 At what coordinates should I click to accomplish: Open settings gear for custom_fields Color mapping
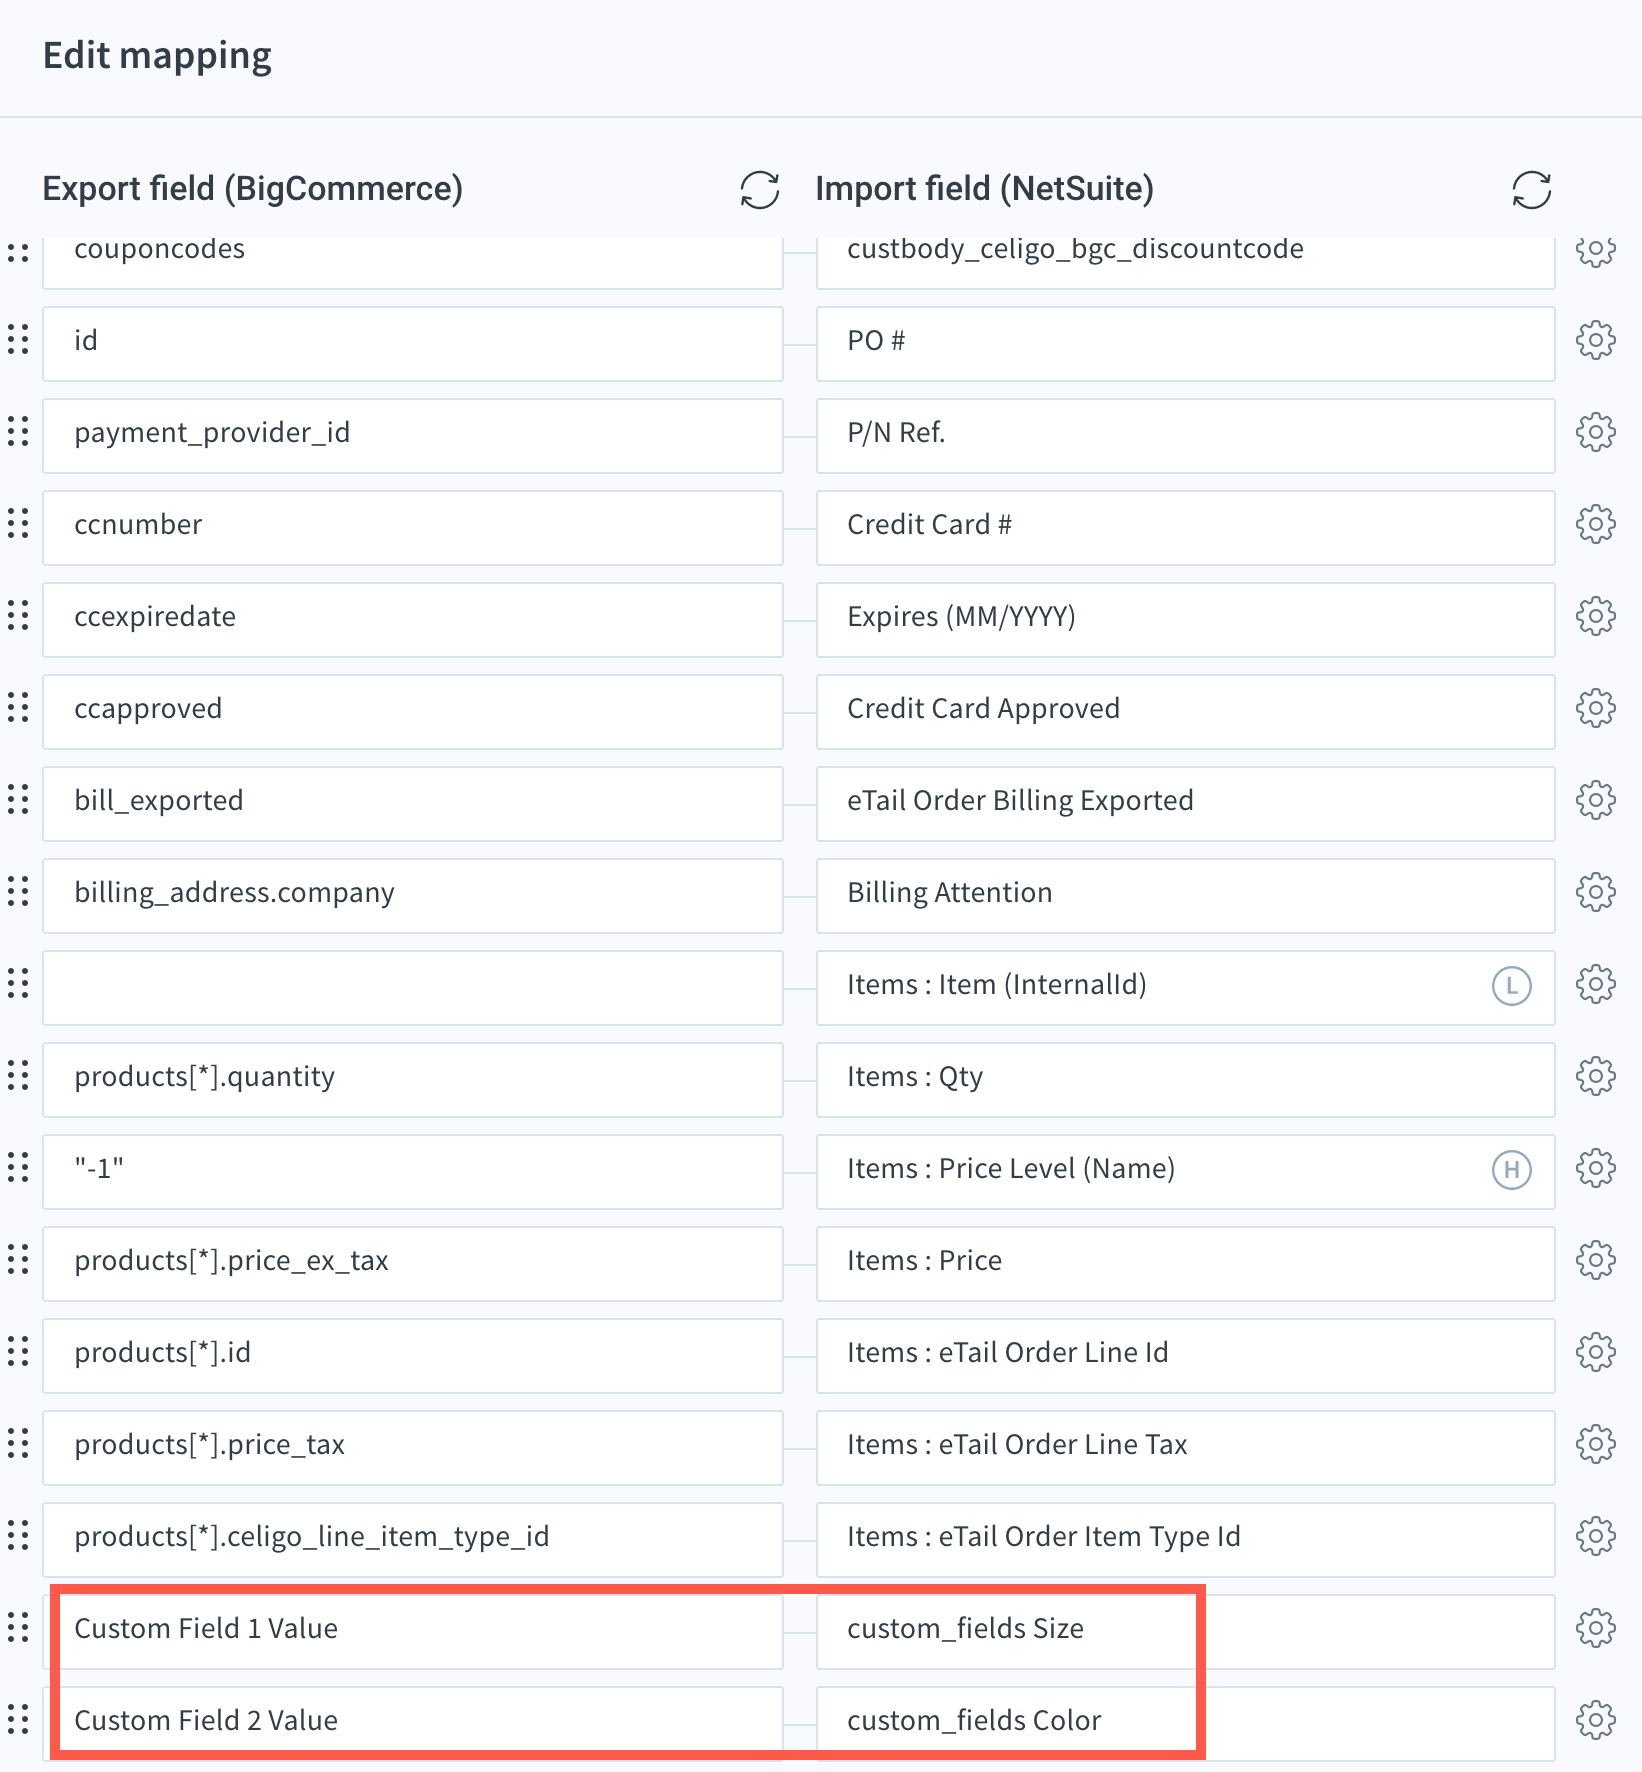point(1595,1721)
